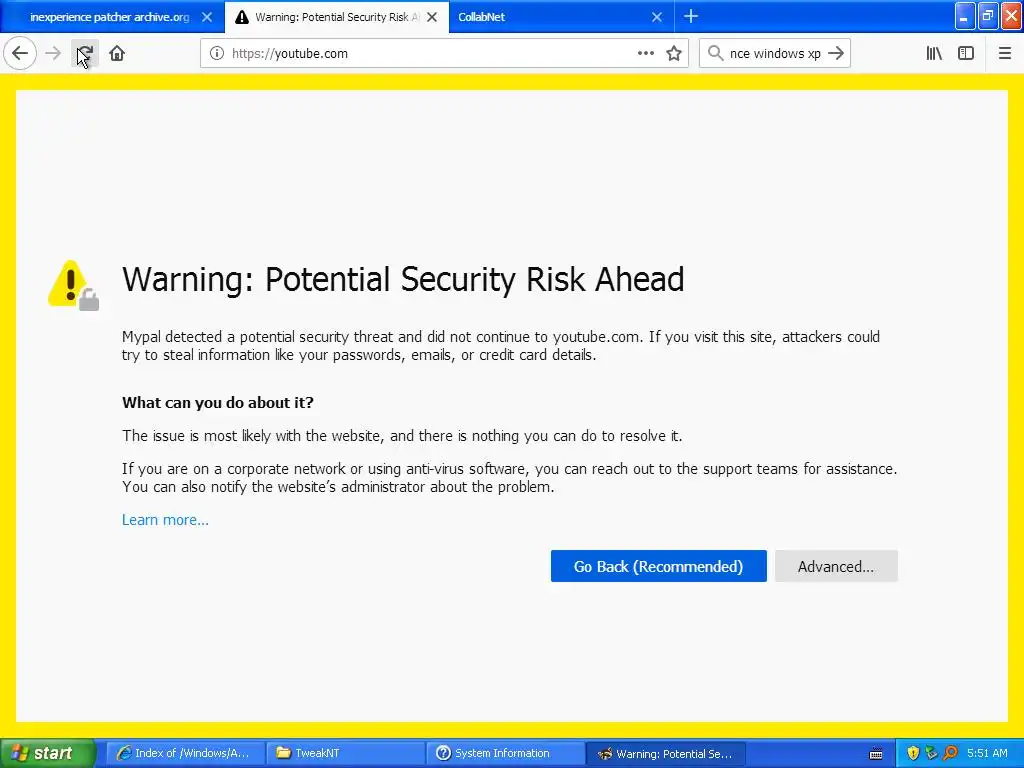Open the Library icon
This screenshot has width=1024, height=768.
(x=934, y=54)
